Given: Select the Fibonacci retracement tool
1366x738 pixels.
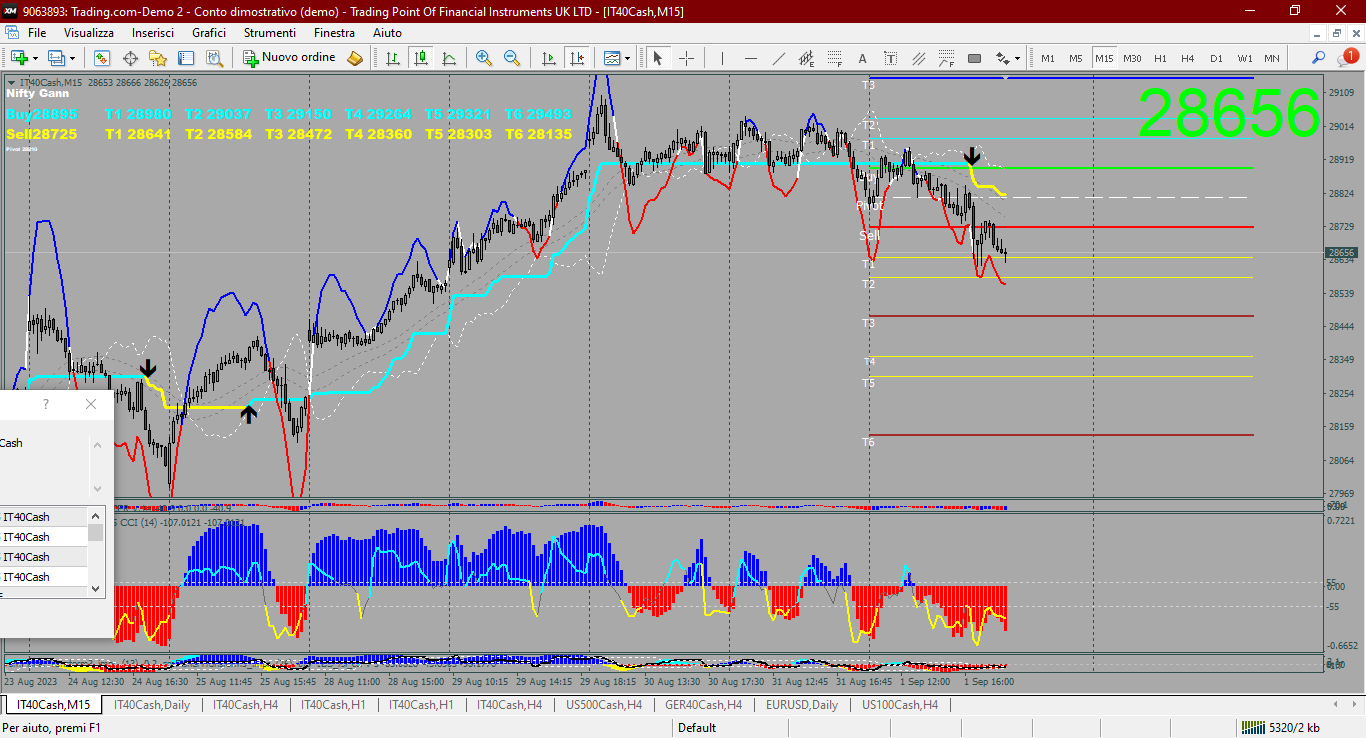Looking at the screenshot, I should tap(834, 58).
